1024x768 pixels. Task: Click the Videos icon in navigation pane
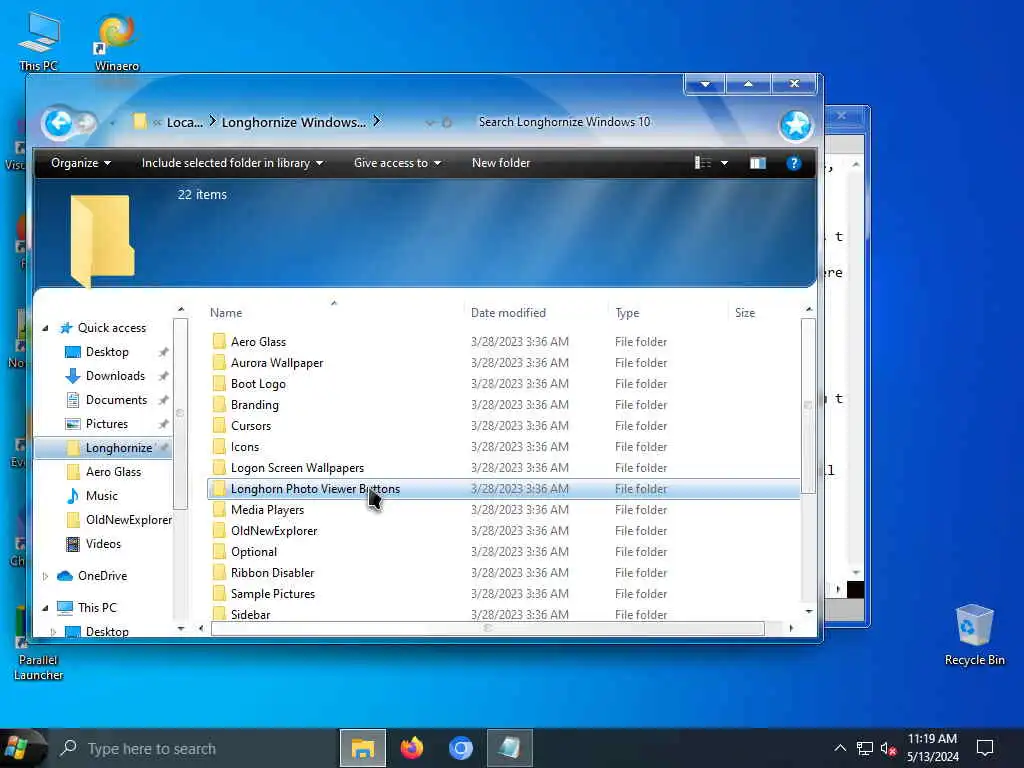(x=72, y=544)
